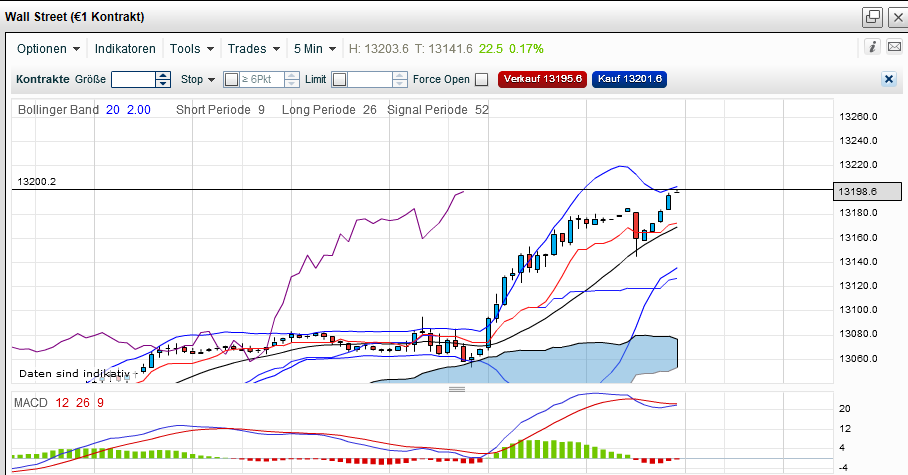
Task: Click the Kauf 13201.6 buy button
Action: (632, 80)
